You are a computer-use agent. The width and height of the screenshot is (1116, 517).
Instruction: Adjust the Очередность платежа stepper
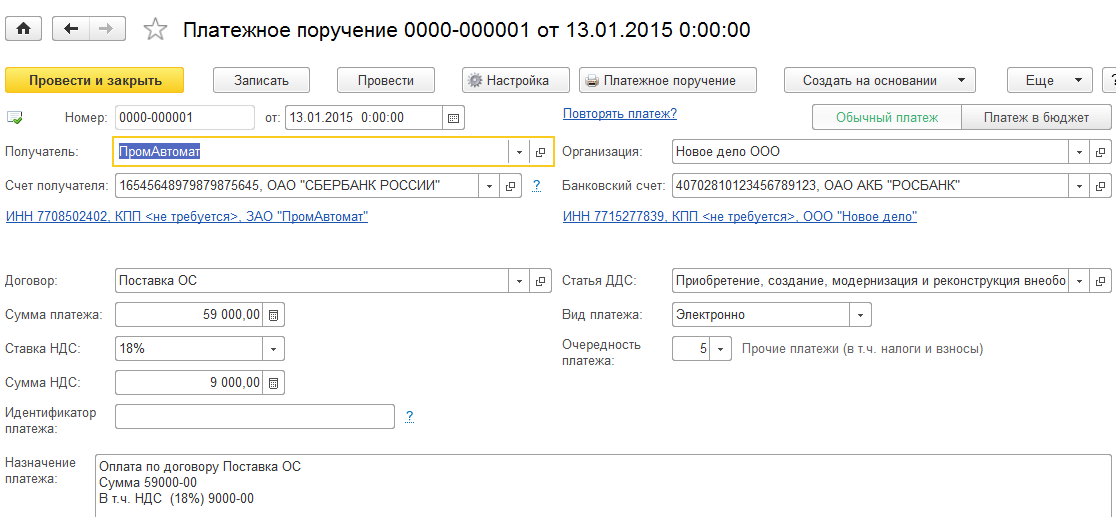click(x=721, y=349)
